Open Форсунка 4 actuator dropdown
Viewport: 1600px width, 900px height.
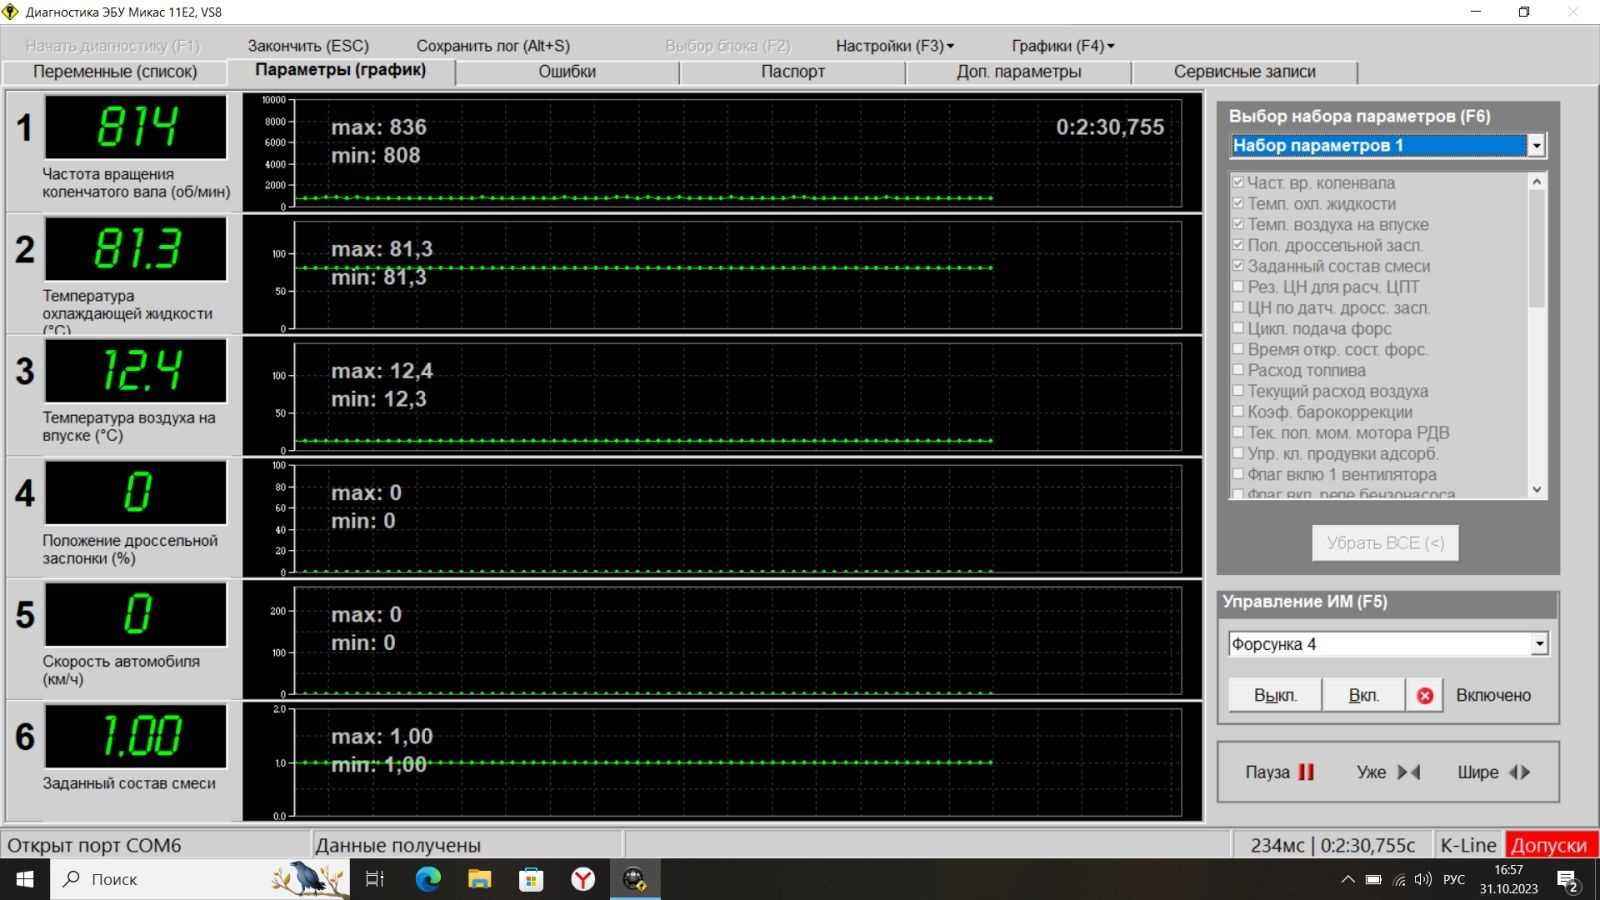(x=1539, y=644)
